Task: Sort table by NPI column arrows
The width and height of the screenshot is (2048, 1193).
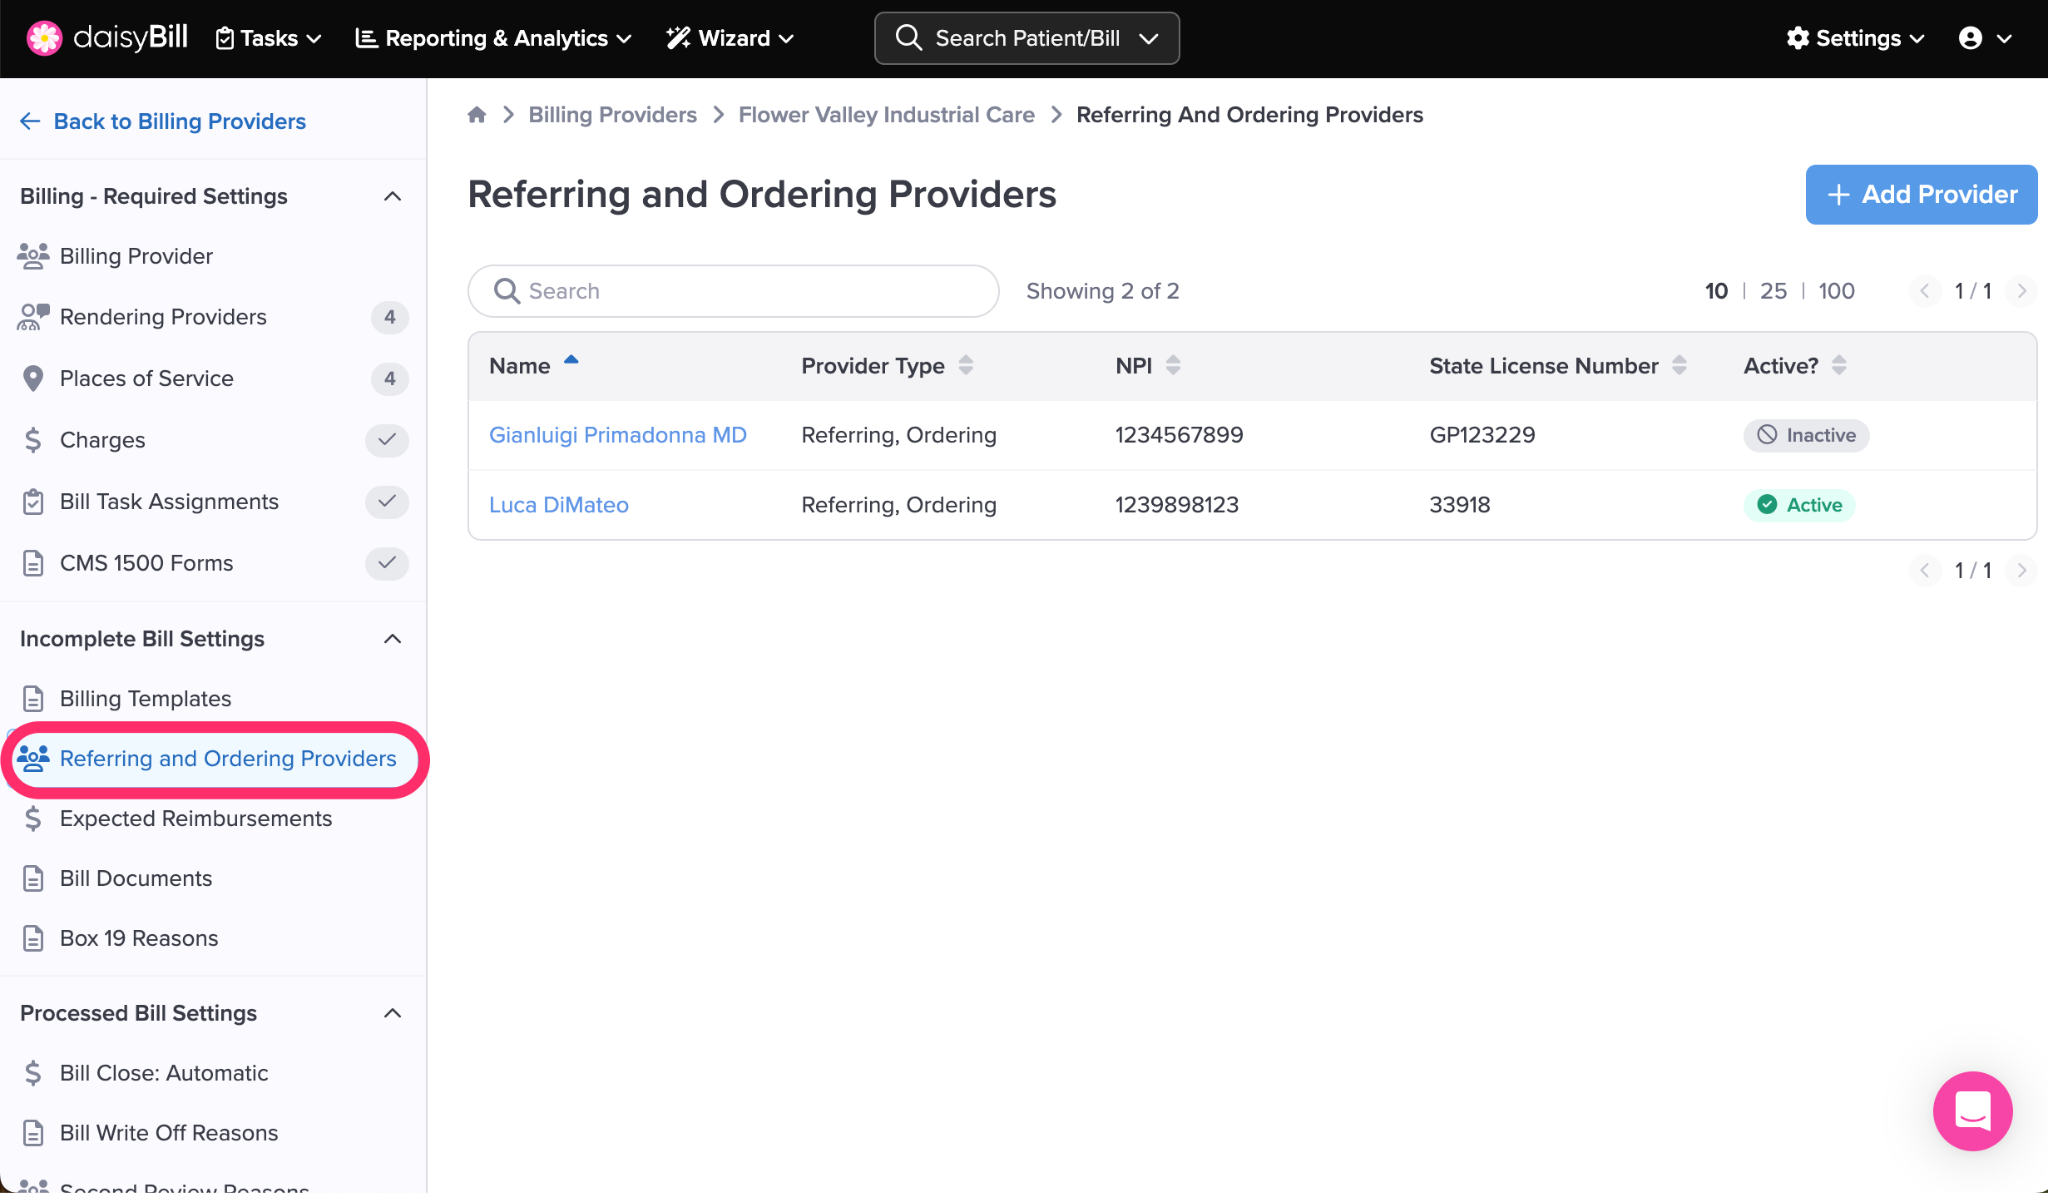Action: tap(1173, 365)
